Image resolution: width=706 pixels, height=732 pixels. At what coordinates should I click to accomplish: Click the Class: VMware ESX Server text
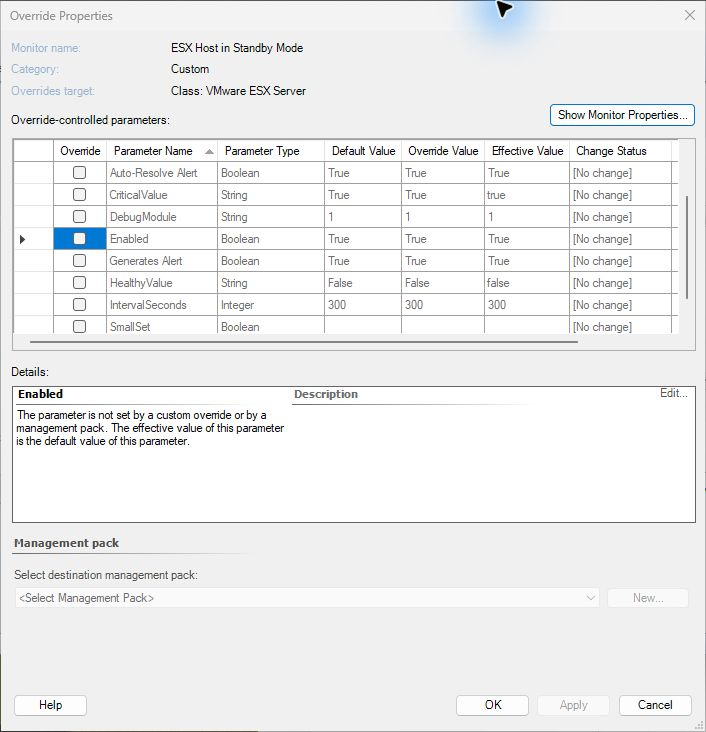(x=238, y=91)
